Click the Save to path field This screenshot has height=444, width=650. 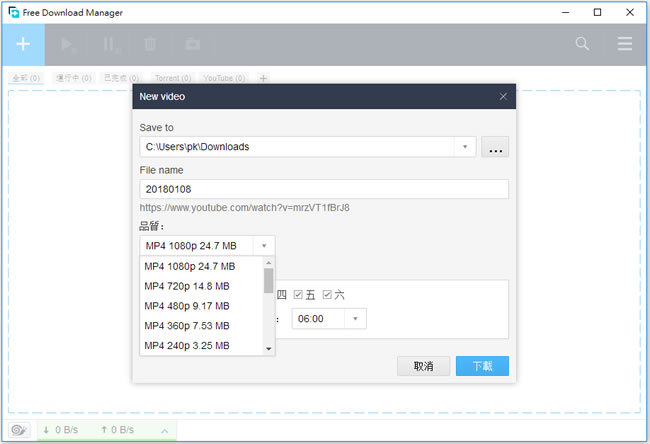pos(297,147)
